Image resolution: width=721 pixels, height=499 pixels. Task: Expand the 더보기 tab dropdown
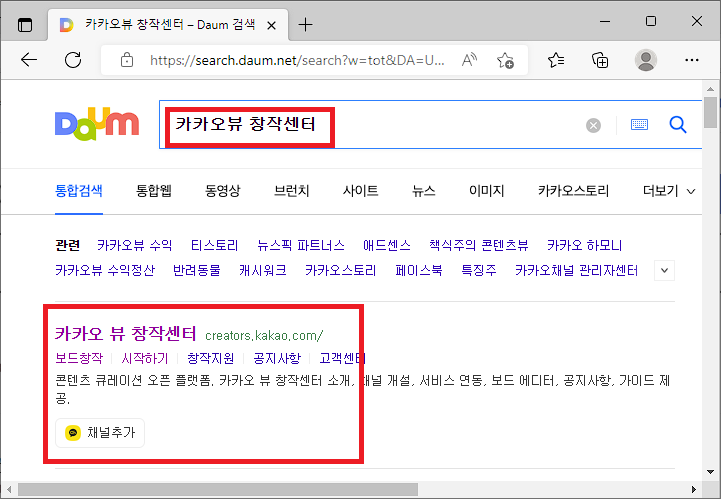point(669,190)
